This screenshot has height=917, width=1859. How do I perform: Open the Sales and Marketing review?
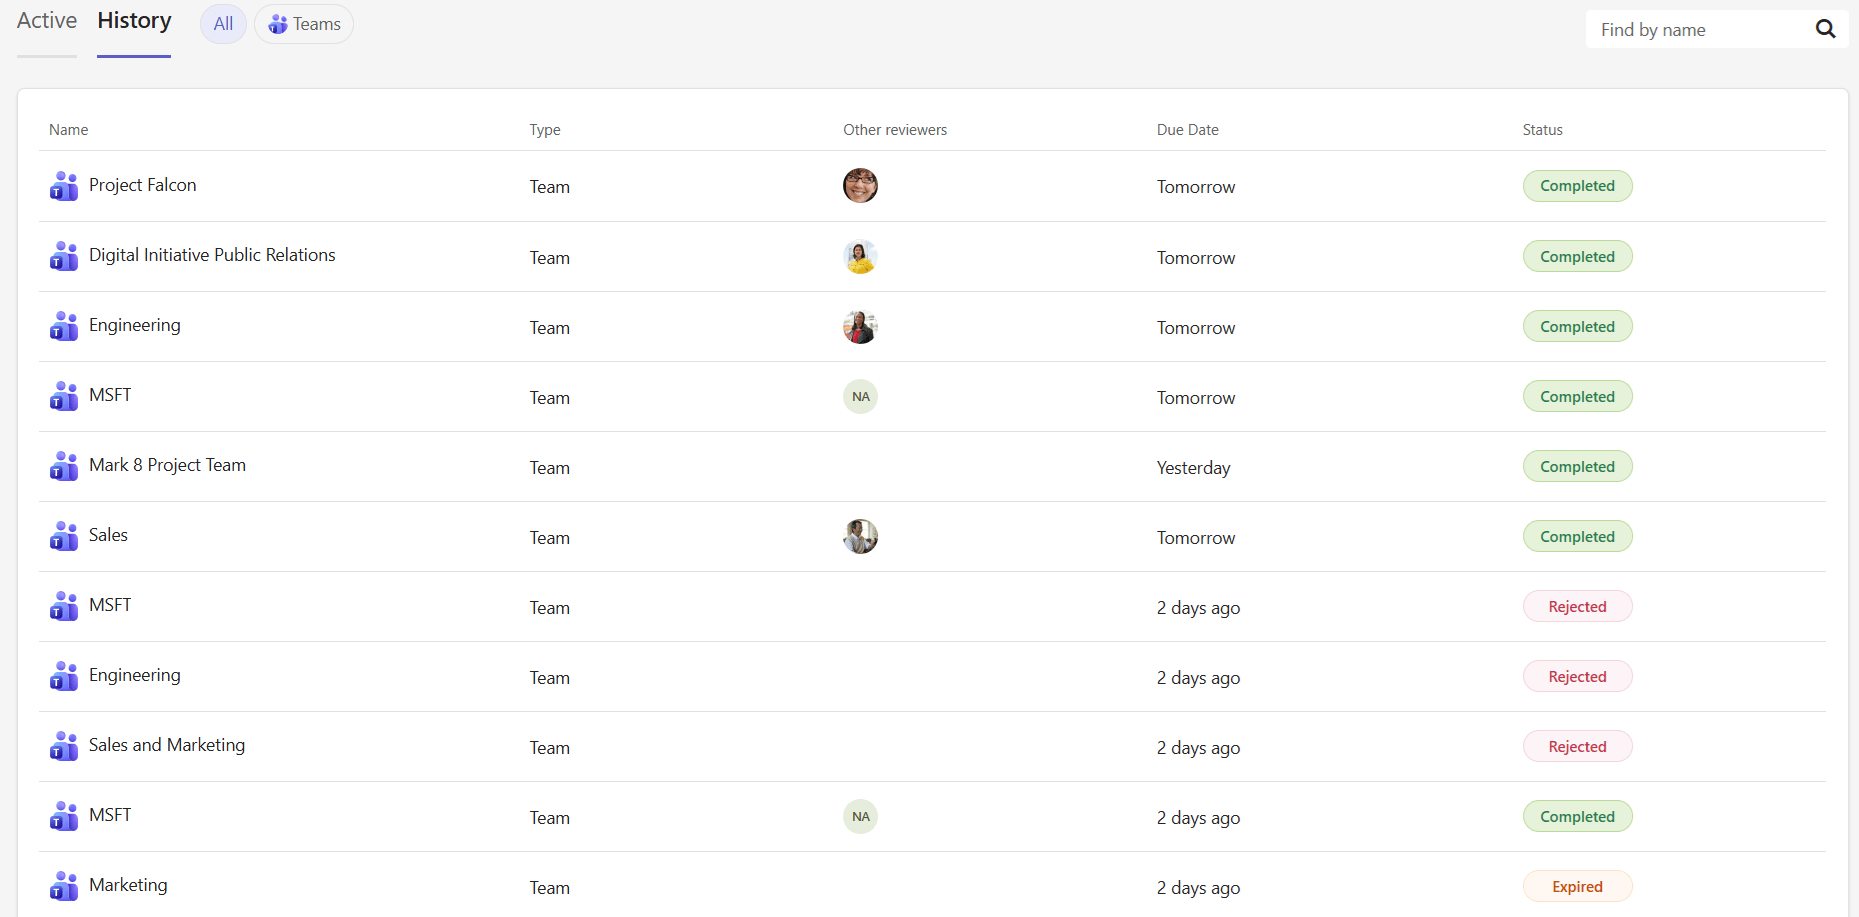coord(167,745)
